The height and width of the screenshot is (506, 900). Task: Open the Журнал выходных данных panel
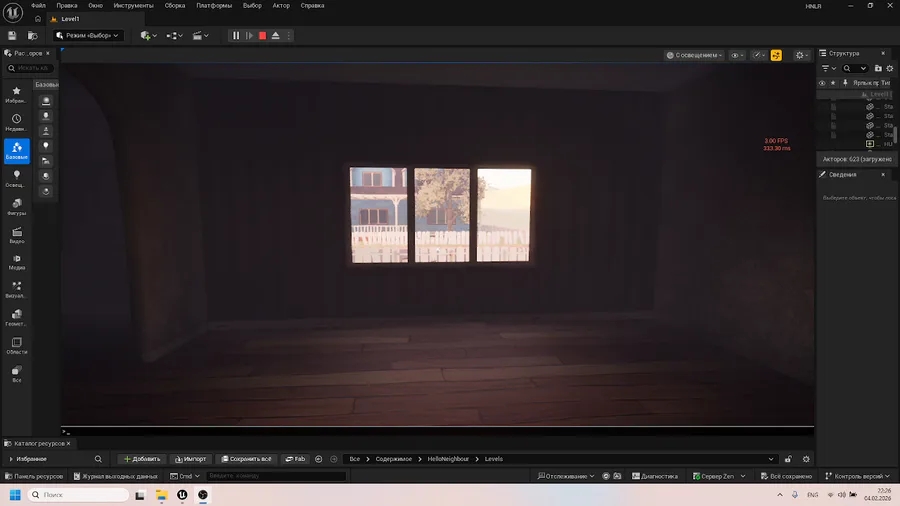tap(115, 476)
